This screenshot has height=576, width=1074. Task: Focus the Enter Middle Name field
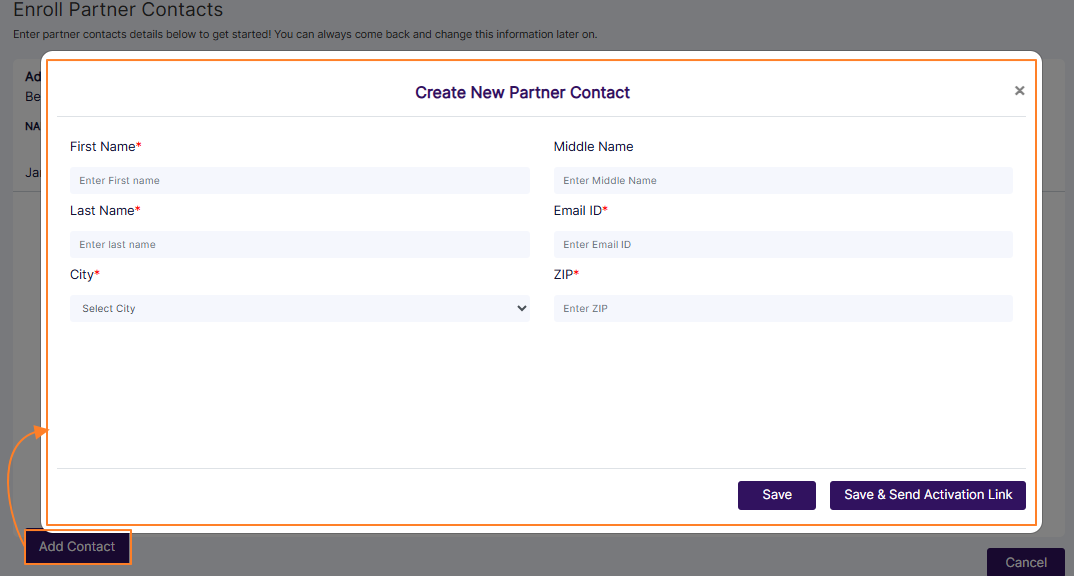[x=783, y=180]
